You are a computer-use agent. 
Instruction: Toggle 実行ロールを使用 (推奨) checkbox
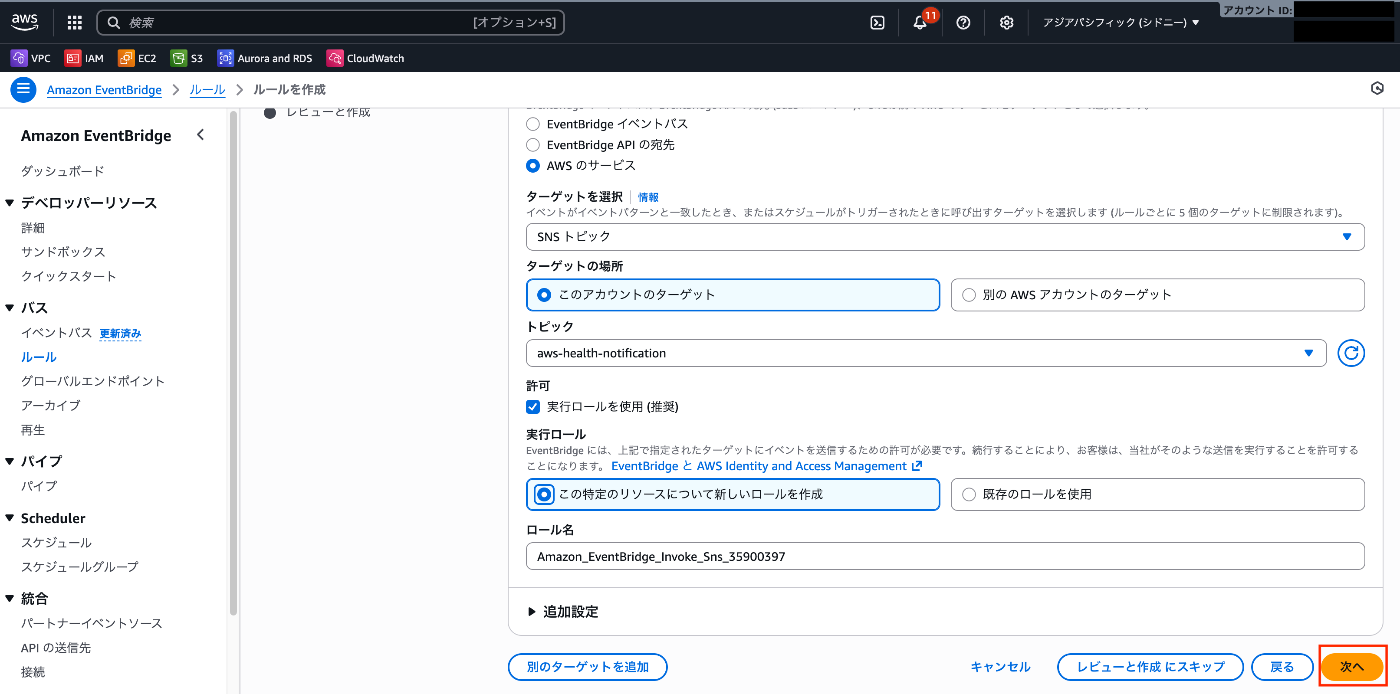point(533,407)
